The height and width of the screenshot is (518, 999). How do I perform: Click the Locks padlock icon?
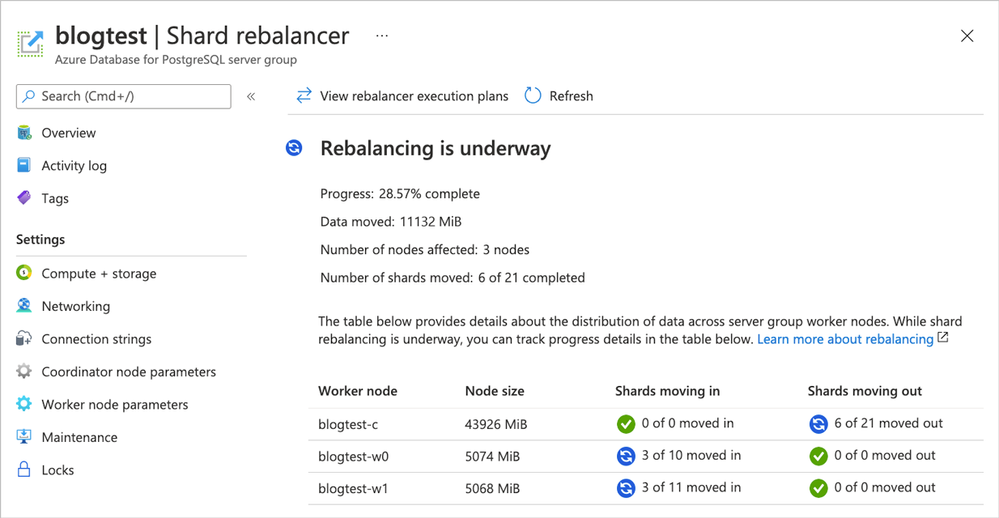24,470
